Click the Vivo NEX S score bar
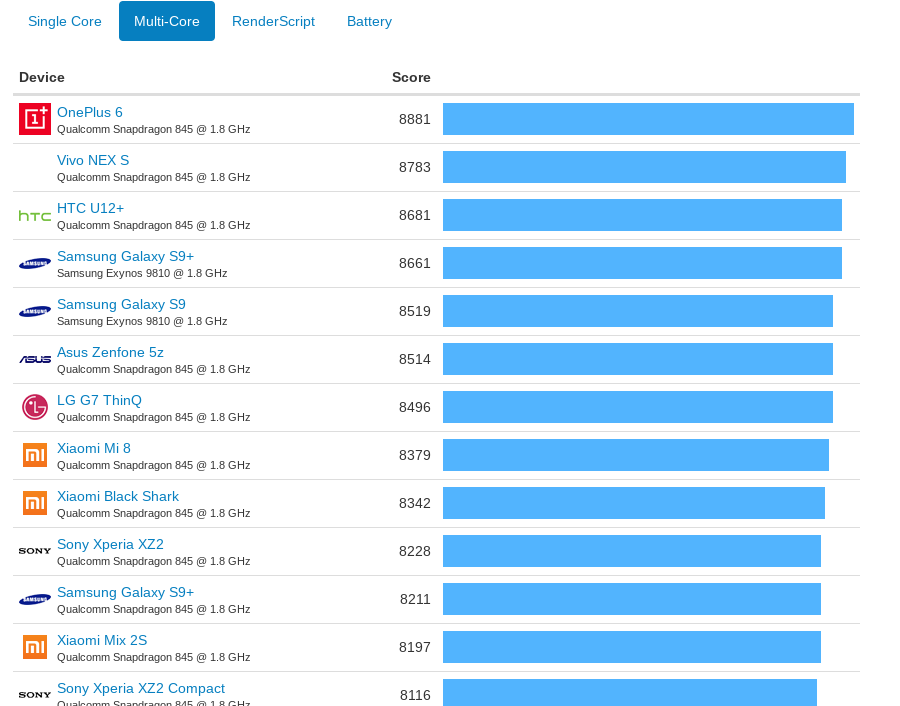 coord(645,168)
